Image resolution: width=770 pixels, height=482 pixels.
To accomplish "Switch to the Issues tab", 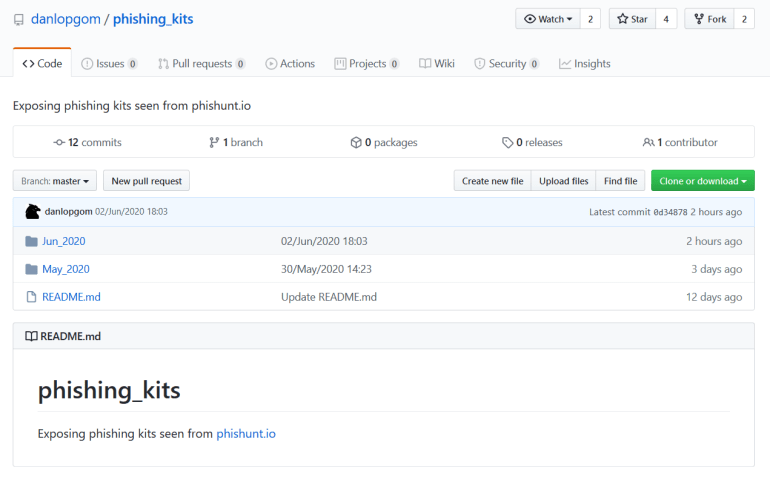I will coord(109,63).
